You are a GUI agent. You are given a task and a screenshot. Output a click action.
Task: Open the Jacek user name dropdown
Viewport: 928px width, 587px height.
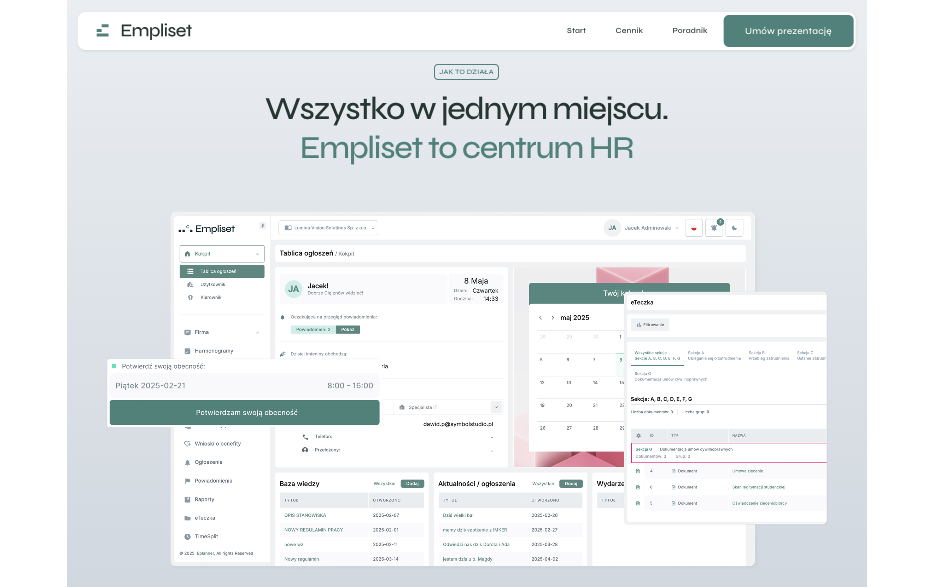pyautogui.click(x=652, y=228)
